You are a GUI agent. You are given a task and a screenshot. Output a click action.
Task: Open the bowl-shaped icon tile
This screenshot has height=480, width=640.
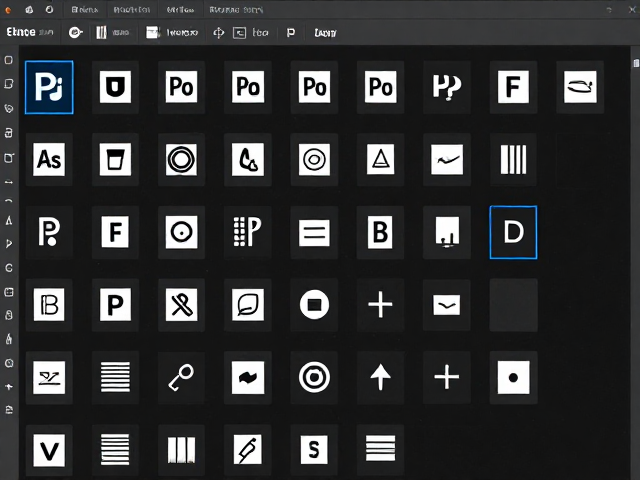pos(580,87)
